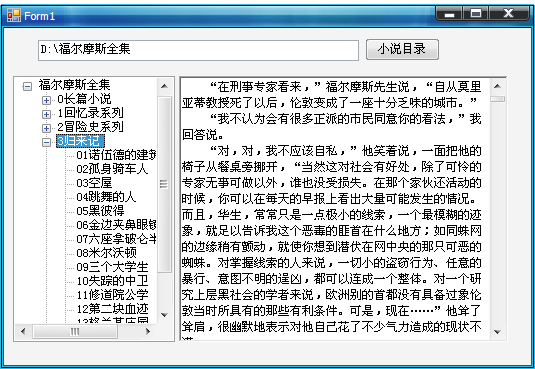Viewport: 535px width, 369px height.
Task: Open the chapter 08米尔沃顿
Action: click(106, 253)
